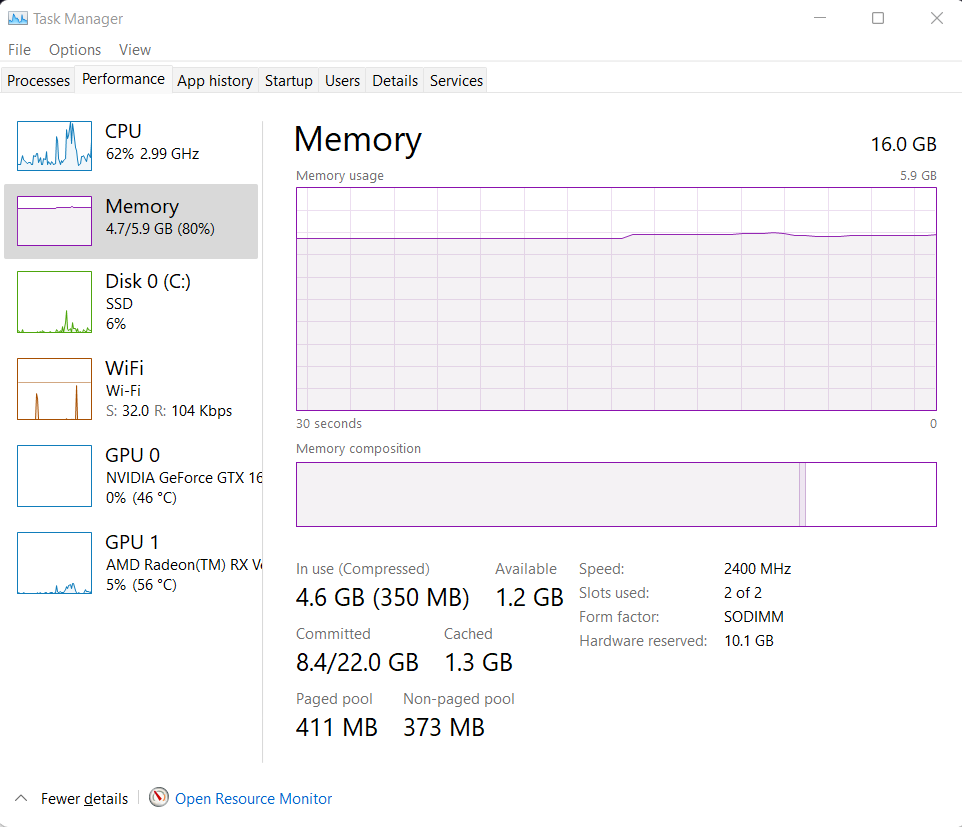
Task: Switch to the Services tab
Action: click(455, 80)
